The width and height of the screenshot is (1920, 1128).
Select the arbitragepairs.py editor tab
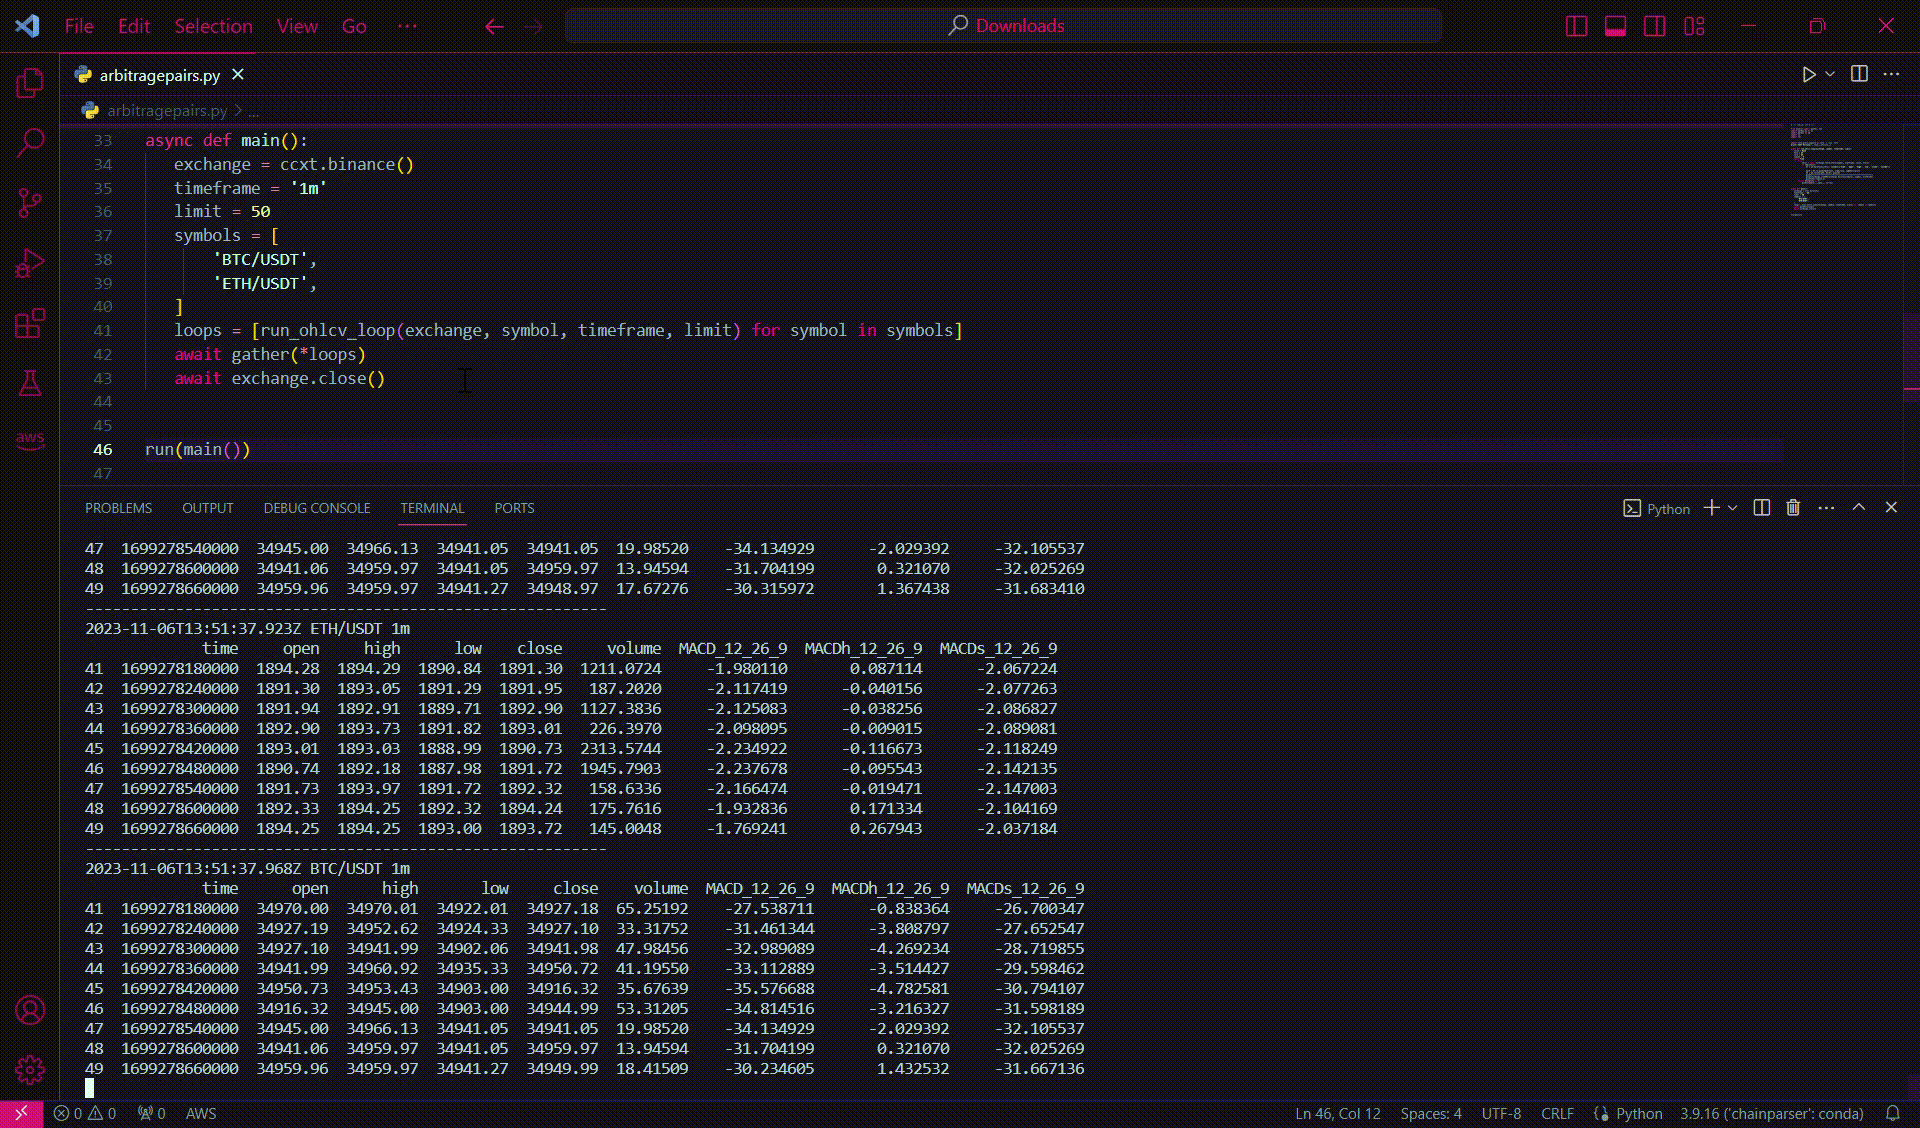click(x=159, y=75)
